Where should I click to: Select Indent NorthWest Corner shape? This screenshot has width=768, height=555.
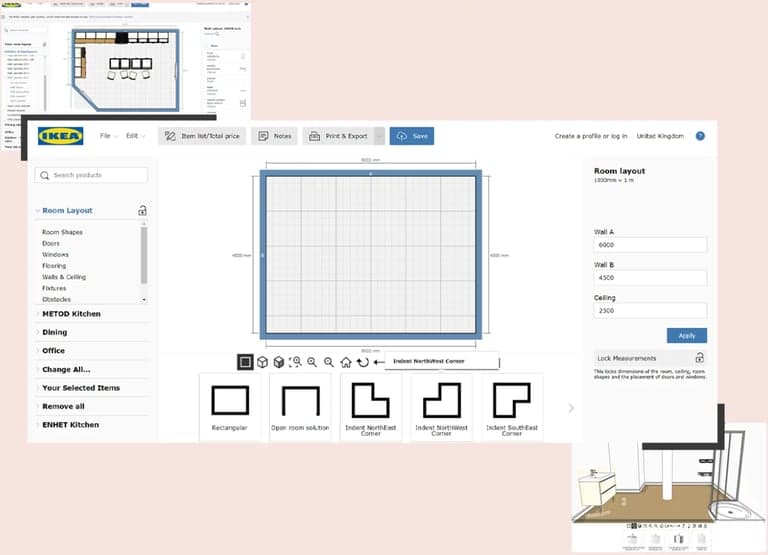coord(441,408)
